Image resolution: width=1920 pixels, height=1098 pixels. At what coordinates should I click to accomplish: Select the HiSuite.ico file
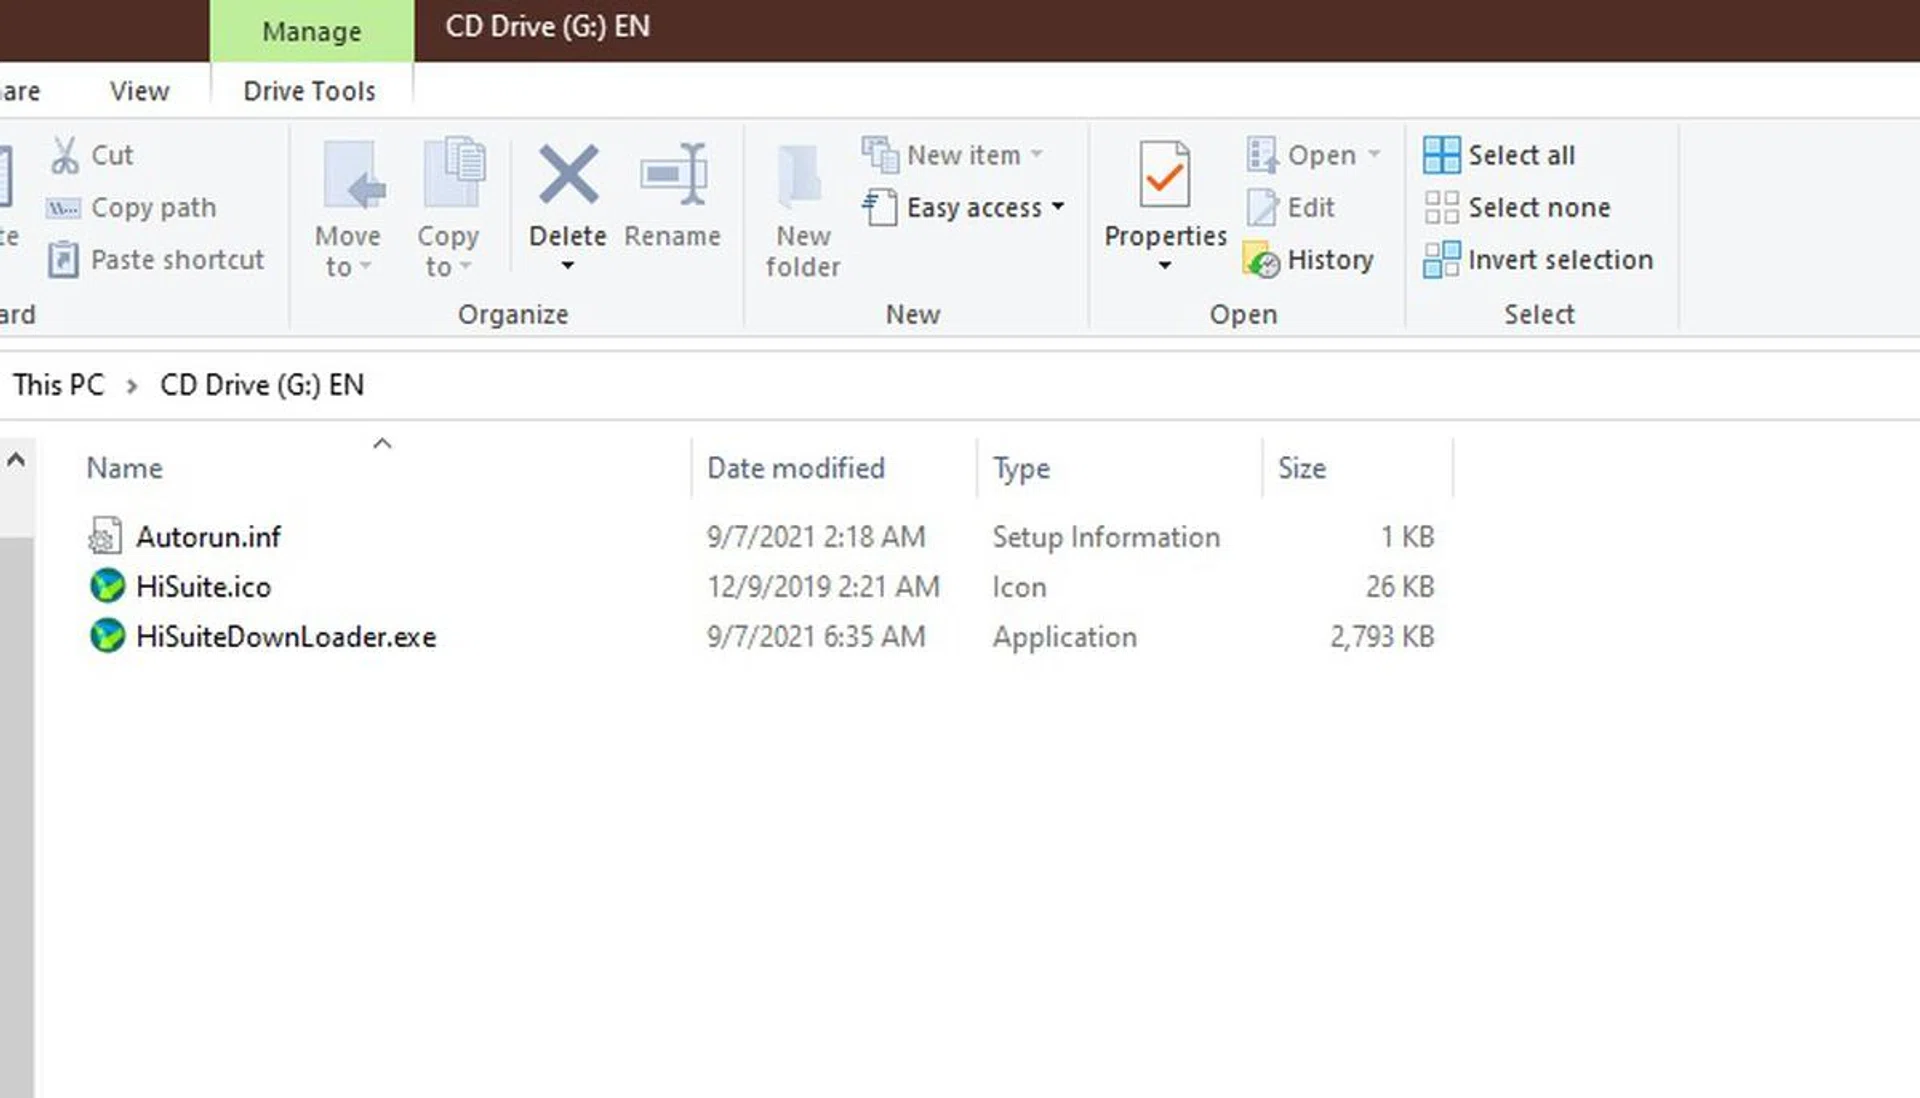pos(203,587)
